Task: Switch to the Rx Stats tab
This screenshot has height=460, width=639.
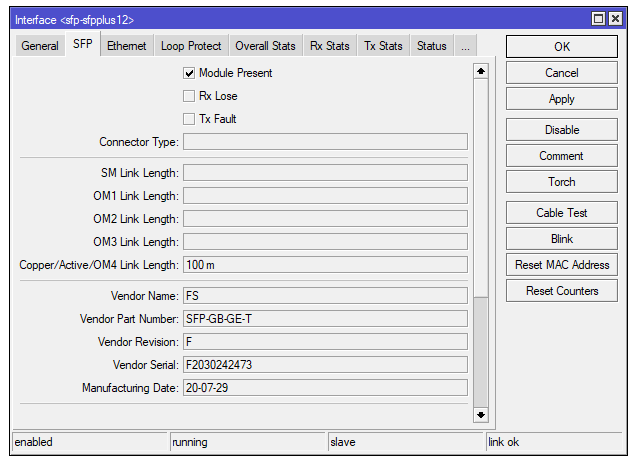Action: point(330,46)
